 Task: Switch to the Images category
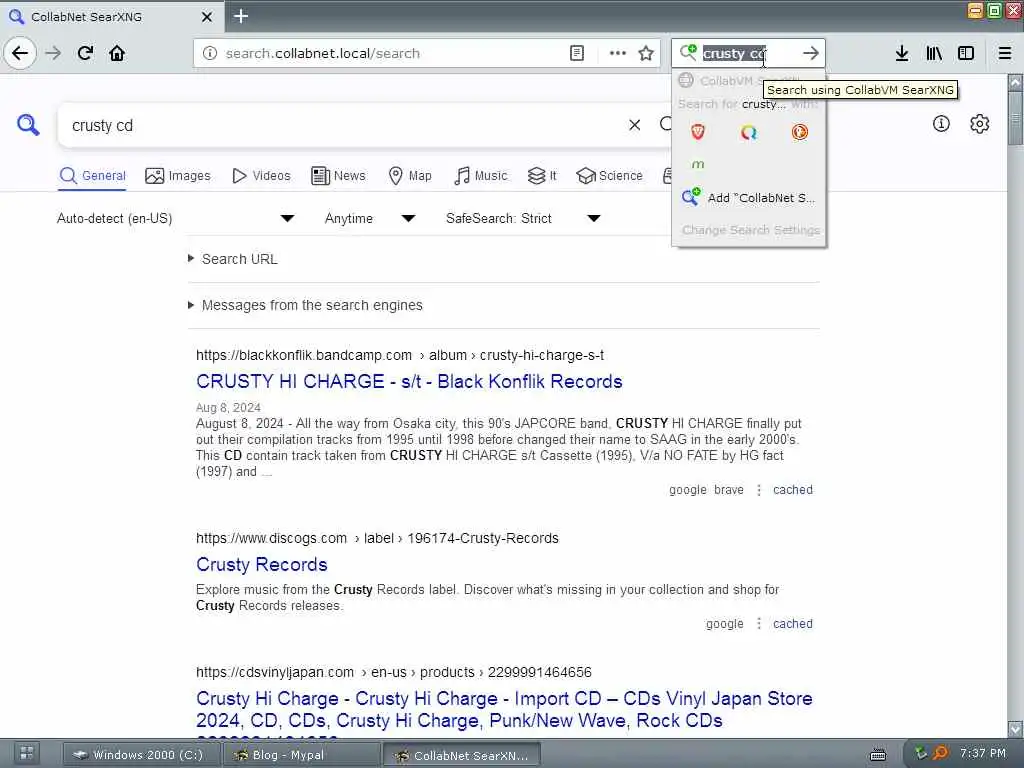(x=178, y=176)
